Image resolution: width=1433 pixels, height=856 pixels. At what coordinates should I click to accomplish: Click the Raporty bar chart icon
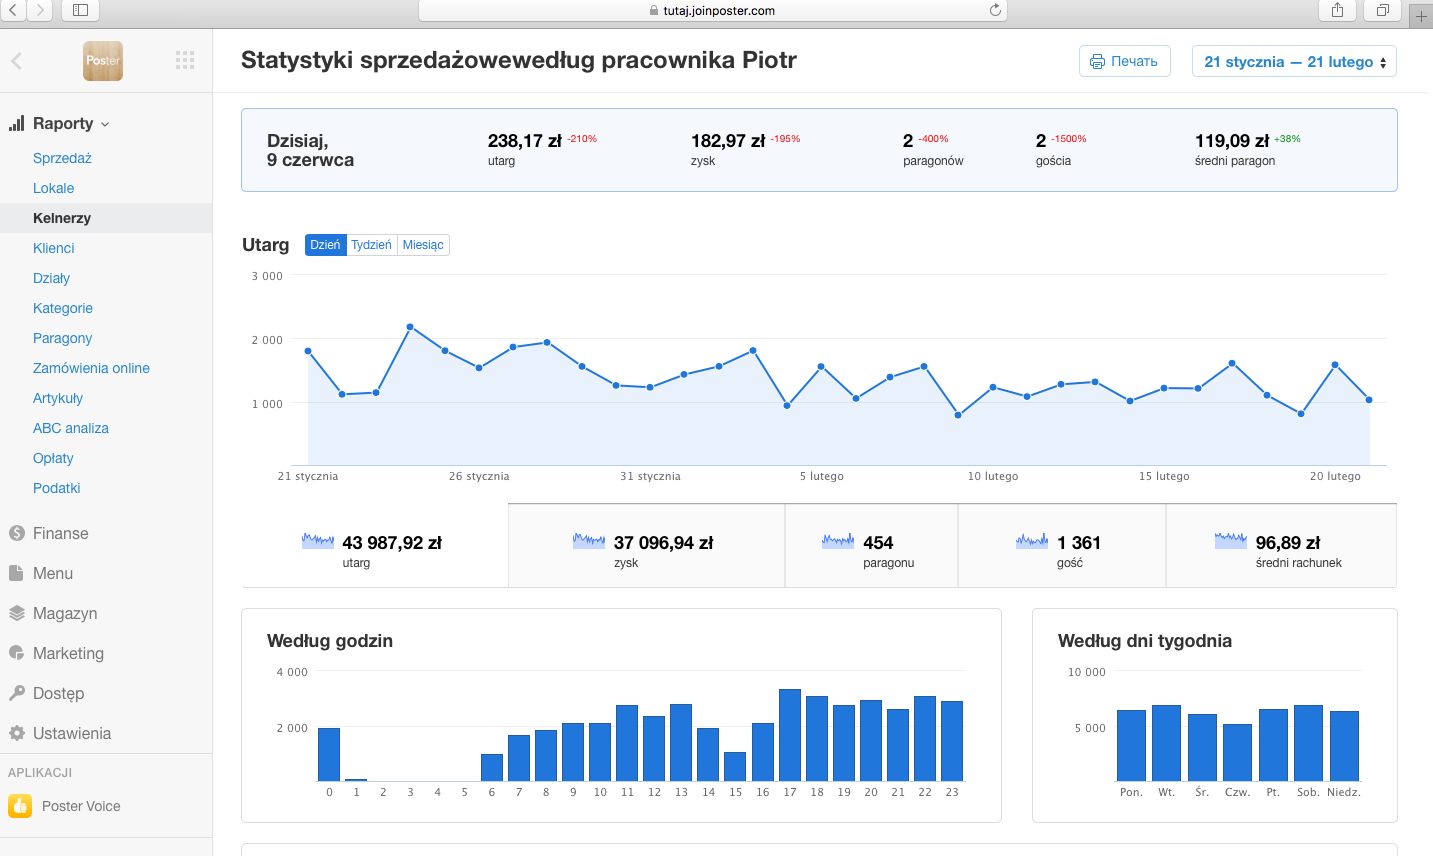[16, 123]
